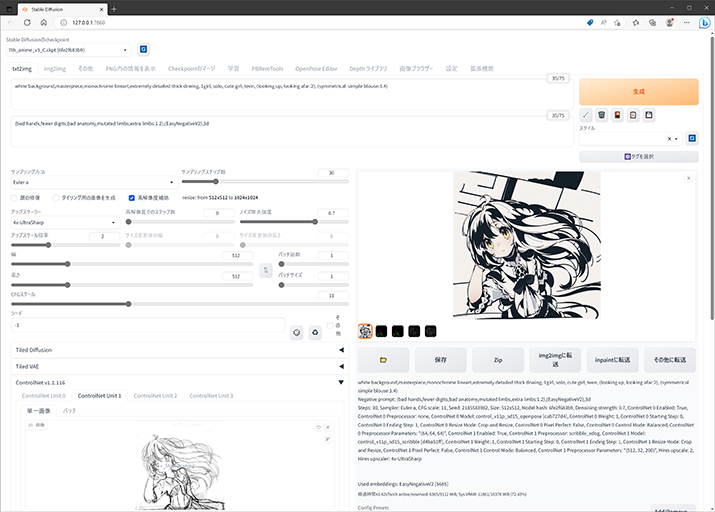The width and height of the screenshot is (715, 512).
Task: Open the style selection dropdown arrow
Action: tap(676, 139)
